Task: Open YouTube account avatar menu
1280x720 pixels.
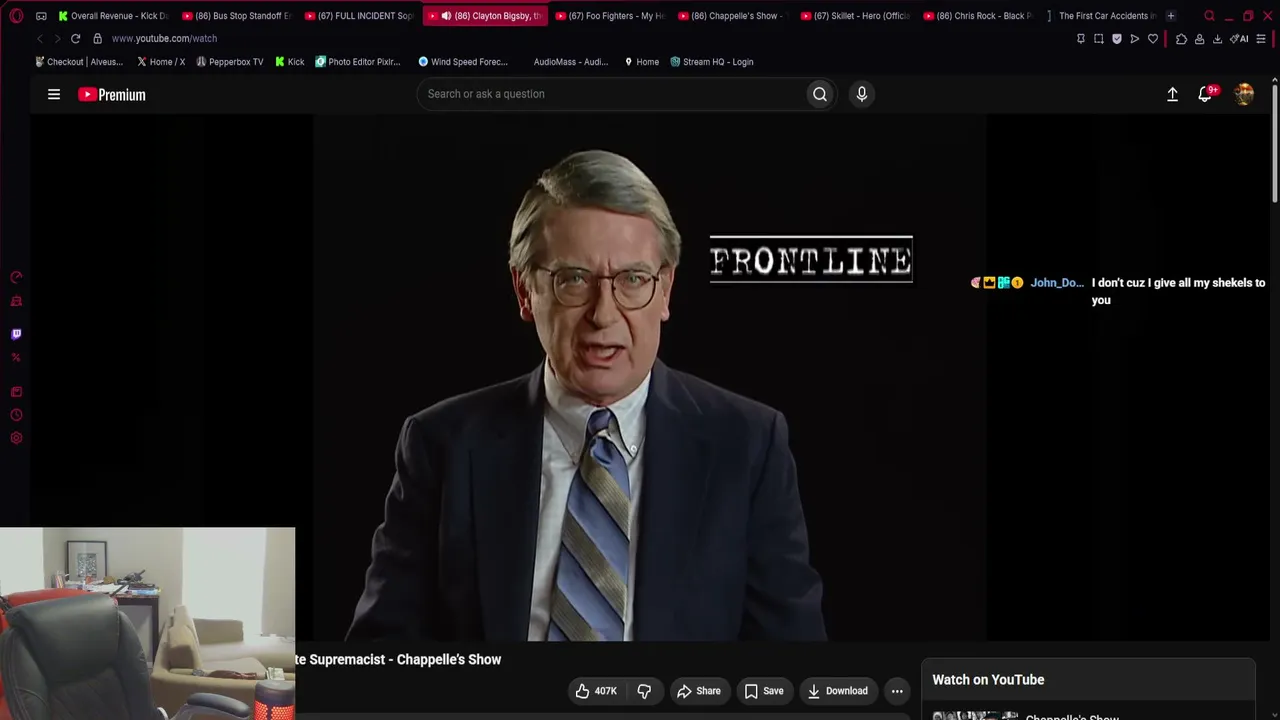Action: (x=1244, y=94)
